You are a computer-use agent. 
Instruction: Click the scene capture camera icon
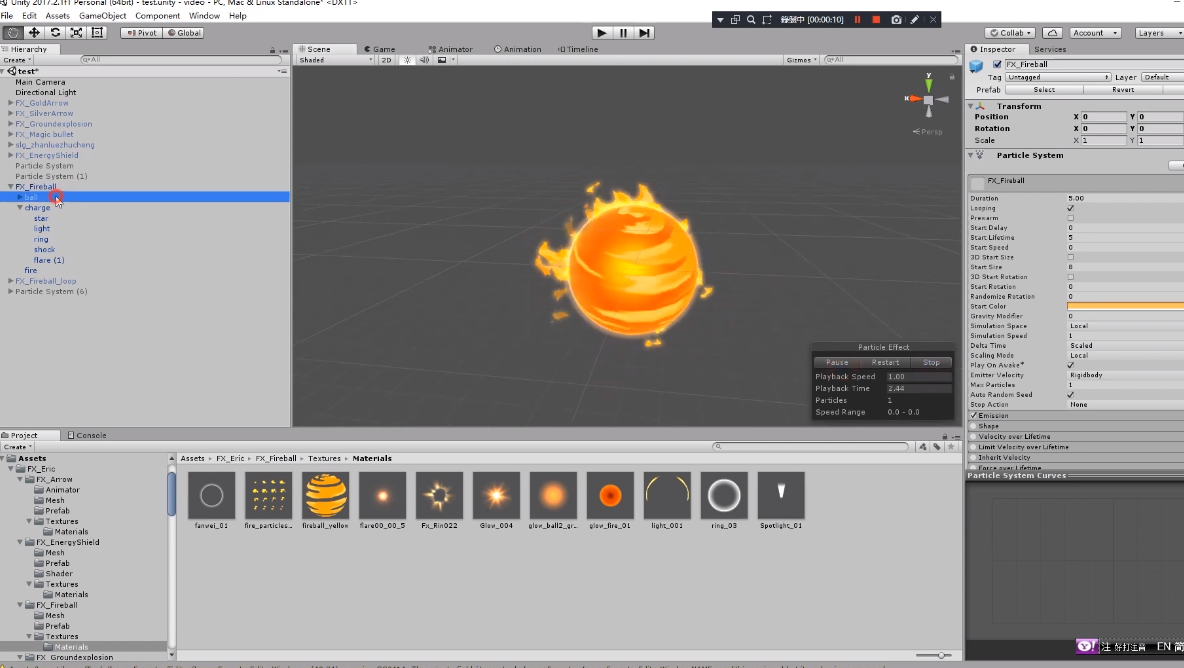click(x=896, y=19)
